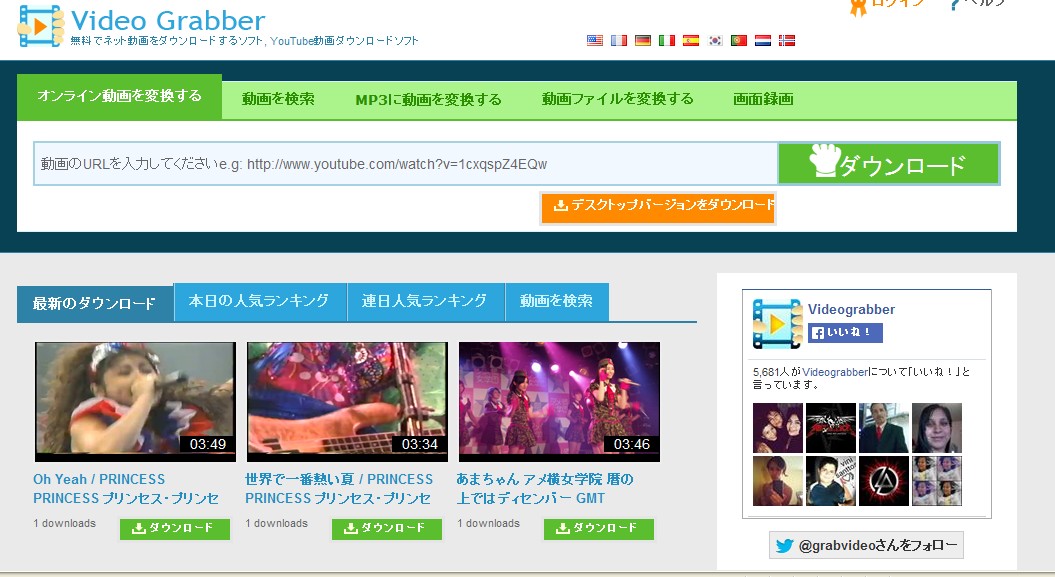
Task: Open the 世界で一番熱い夏 video title link
Action: click(x=339, y=489)
